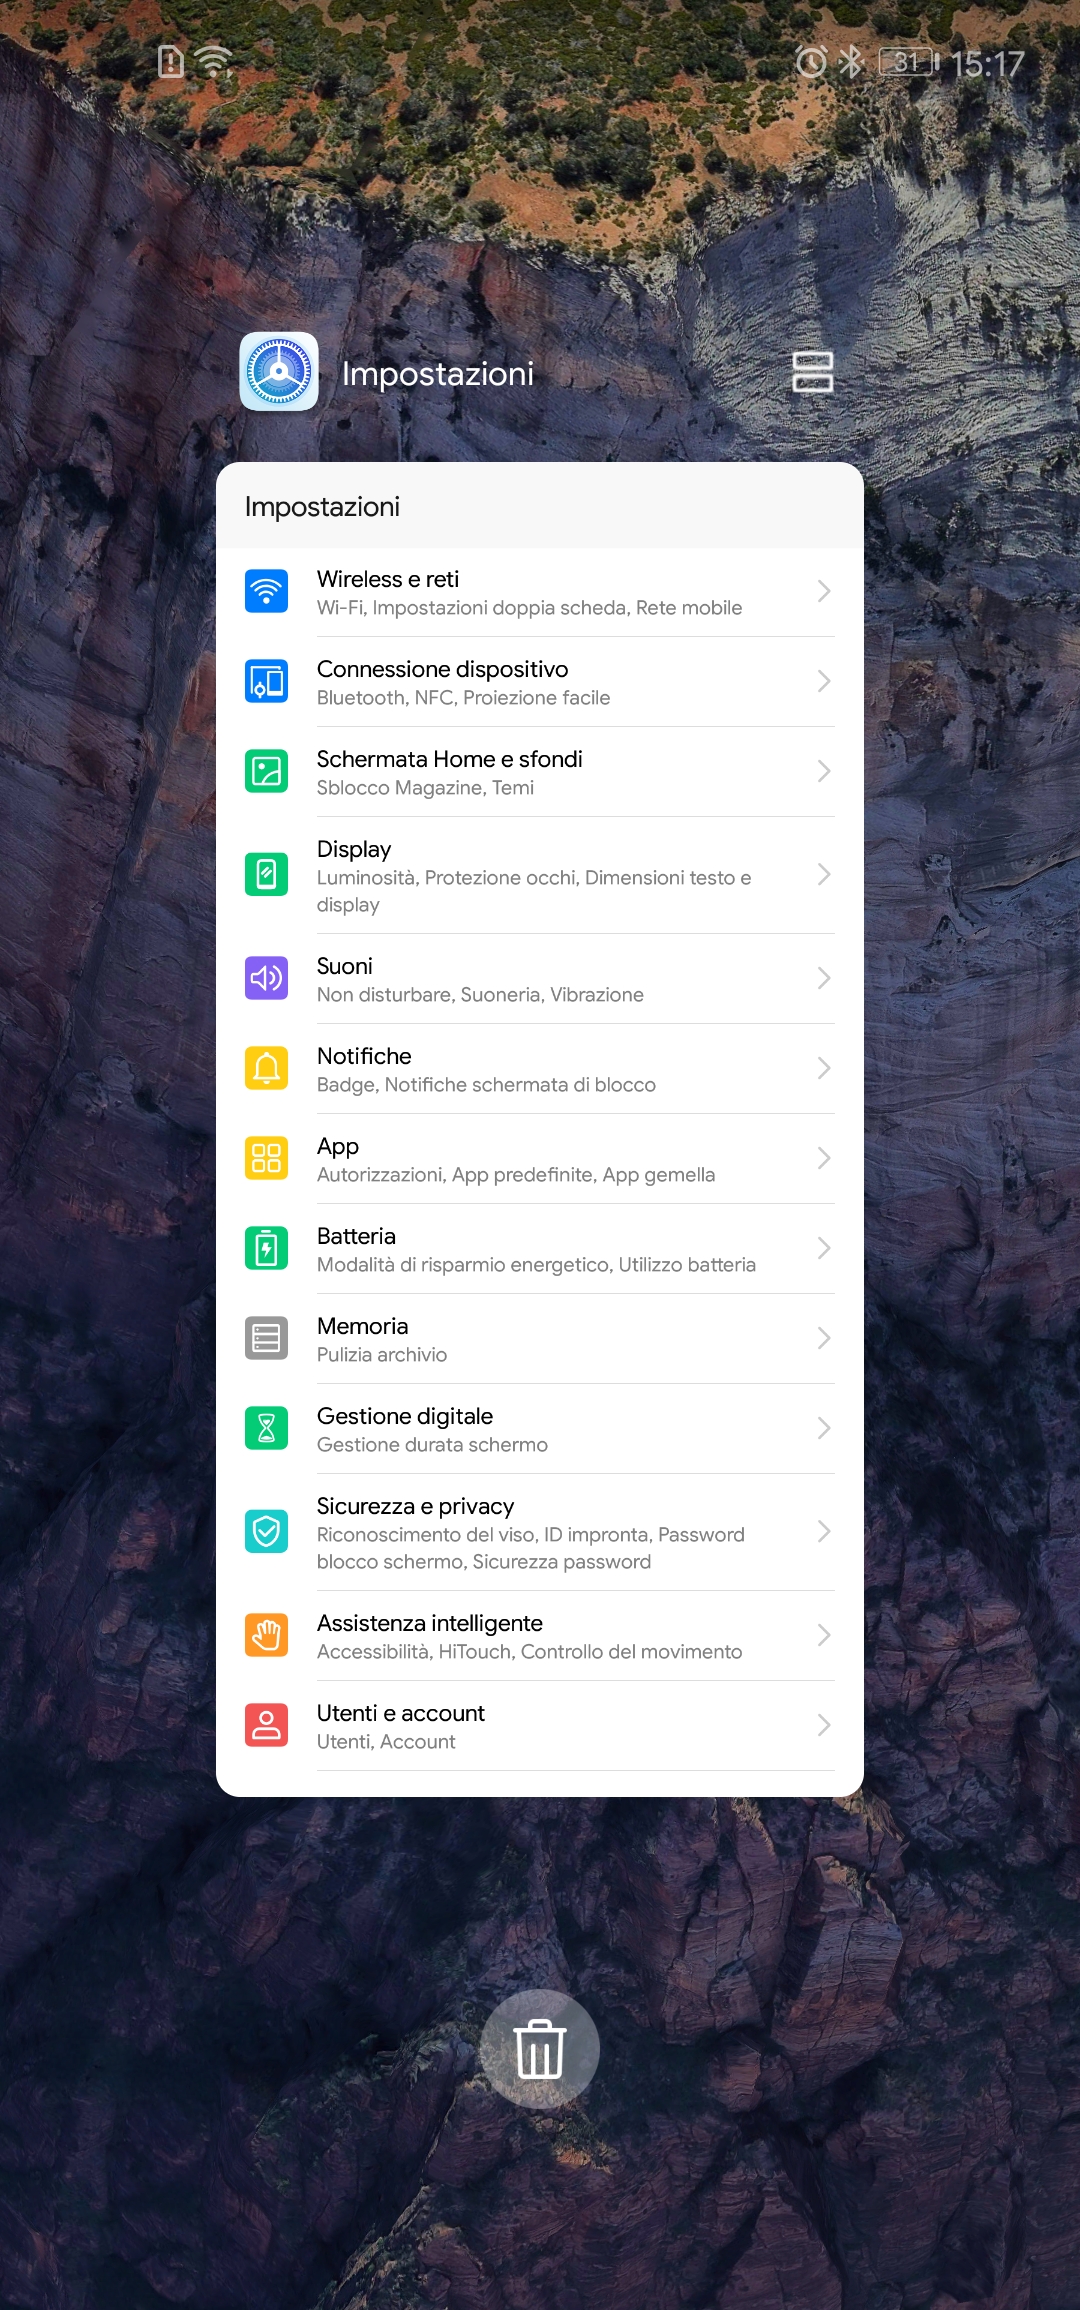Tap 'Non disturbare, Suoneria, Vibrazione' subtitle

(x=480, y=995)
